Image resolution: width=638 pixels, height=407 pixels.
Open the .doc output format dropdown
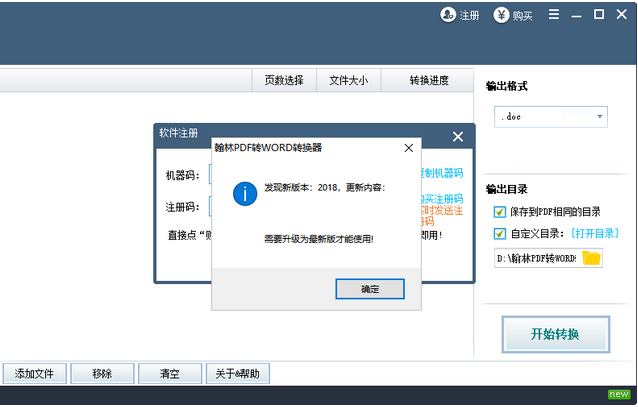551,117
